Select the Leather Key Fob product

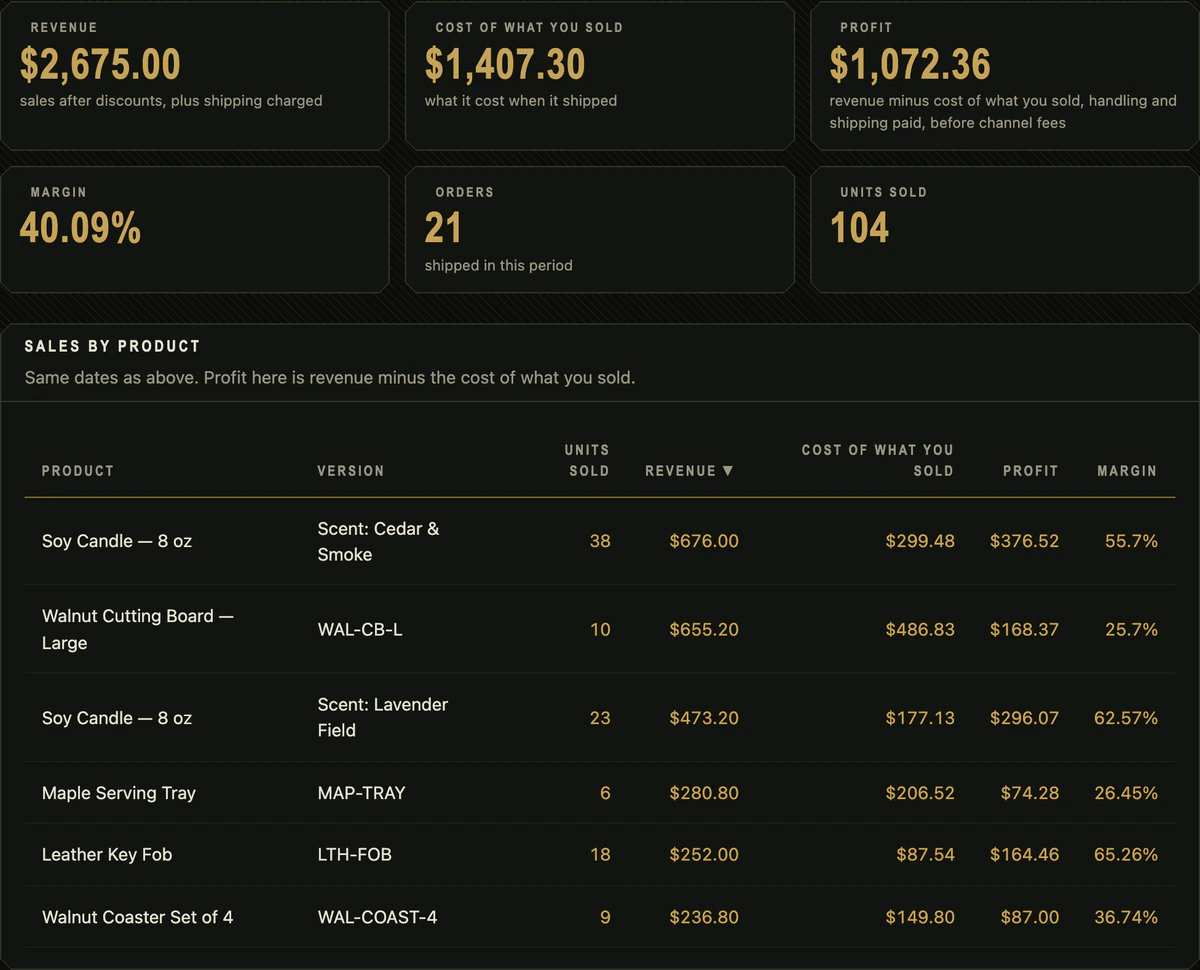[107, 855]
